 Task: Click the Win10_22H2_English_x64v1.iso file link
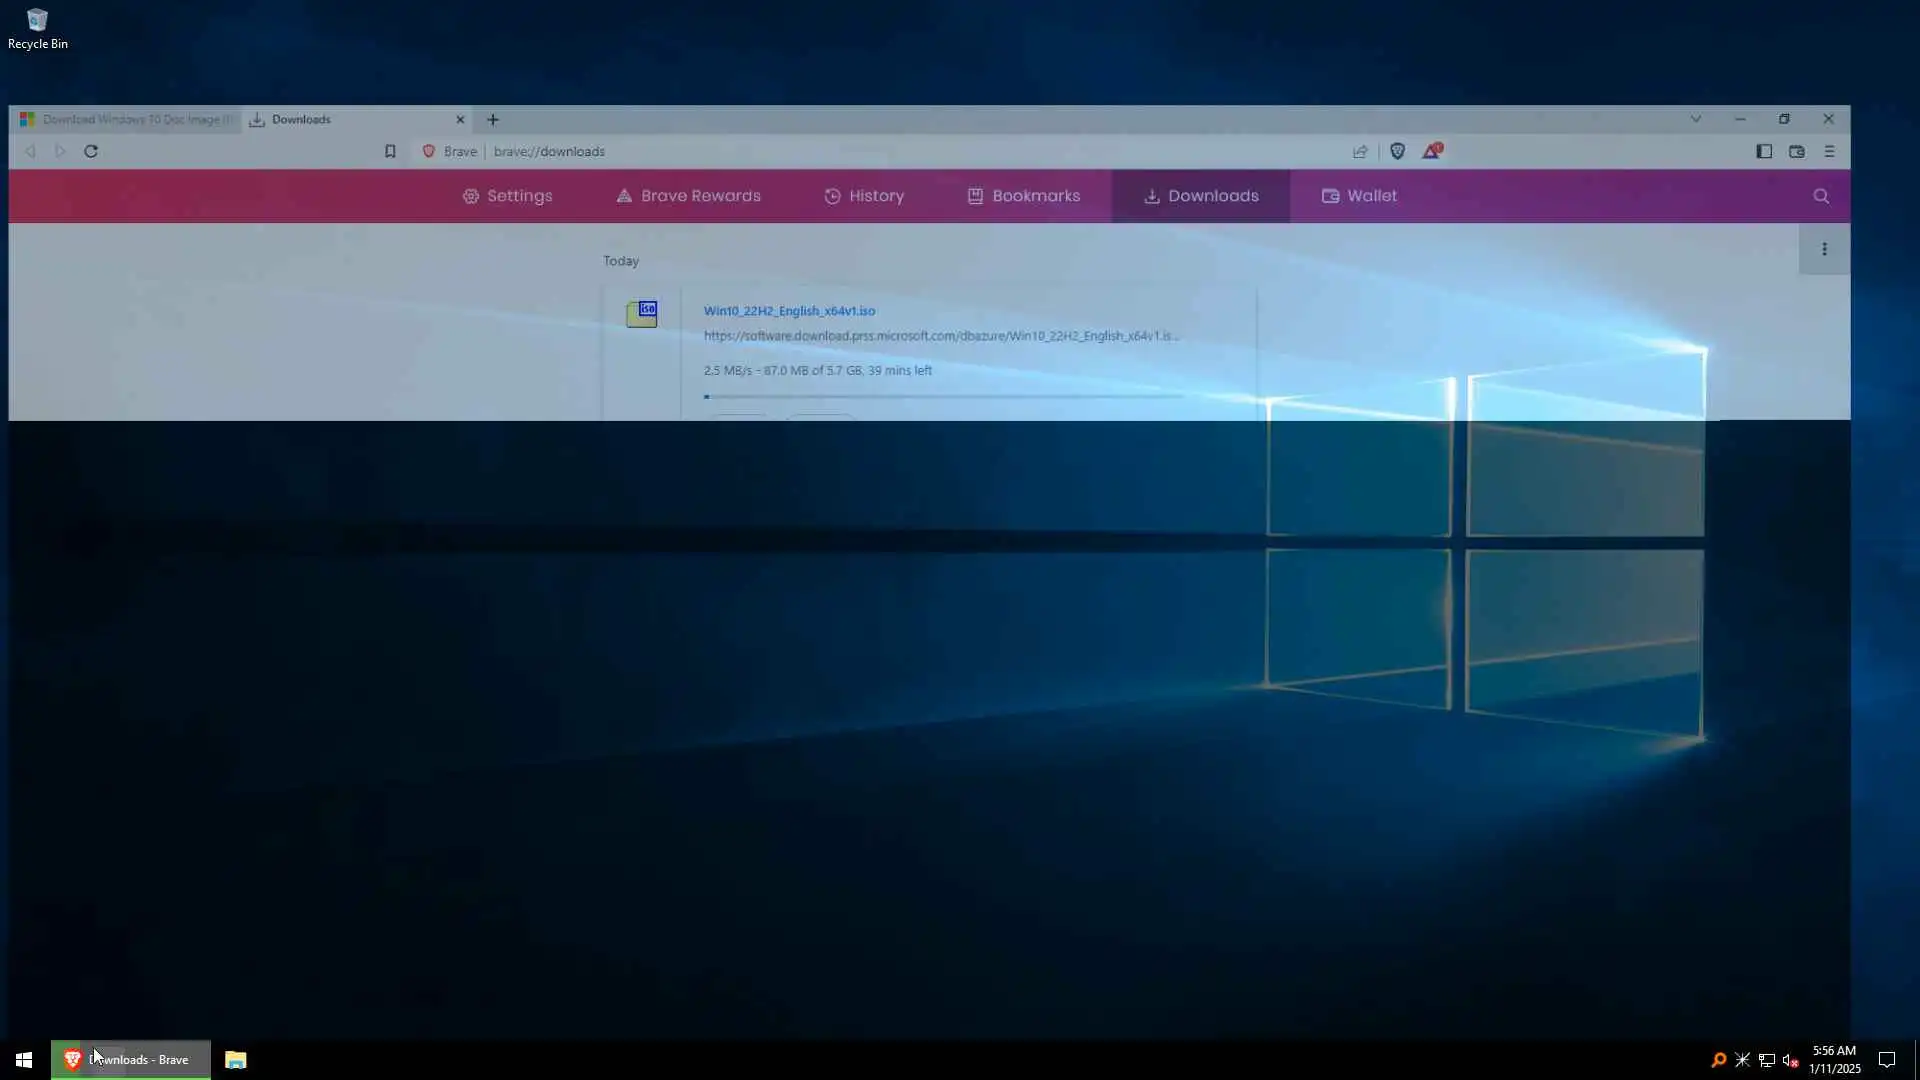click(789, 311)
